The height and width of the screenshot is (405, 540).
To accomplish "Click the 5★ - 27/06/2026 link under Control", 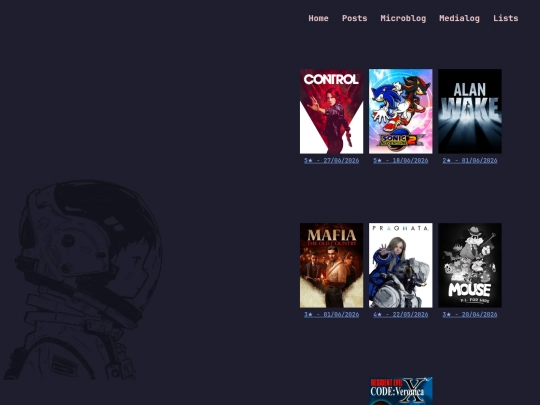I will [x=331, y=161].
